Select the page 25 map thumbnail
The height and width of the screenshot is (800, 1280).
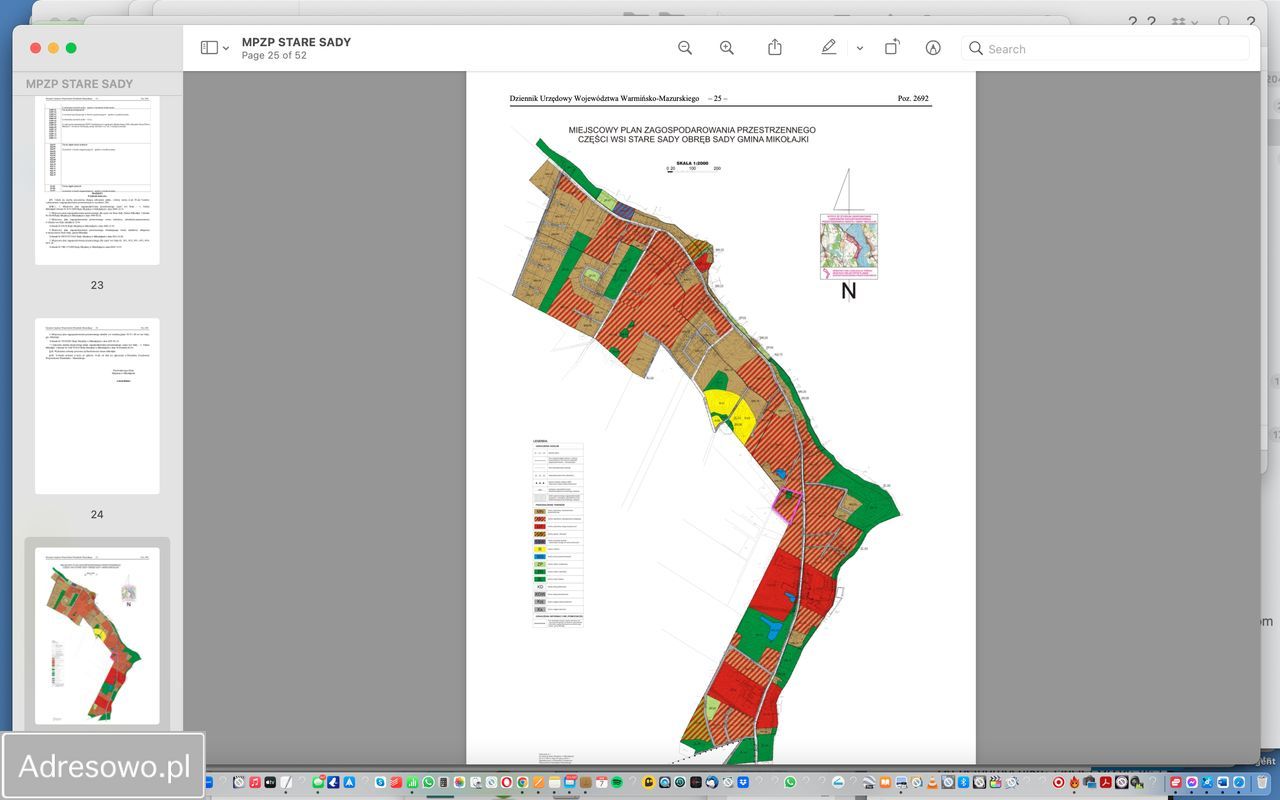(x=97, y=636)
